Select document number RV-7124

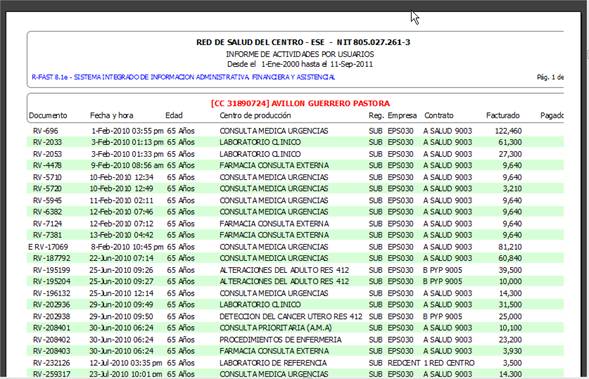47,224
